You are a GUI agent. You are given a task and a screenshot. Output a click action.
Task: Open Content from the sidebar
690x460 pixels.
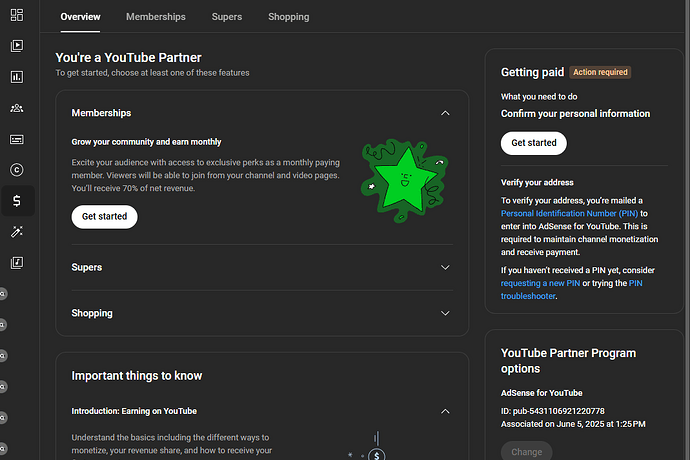(x=17, y=45)
